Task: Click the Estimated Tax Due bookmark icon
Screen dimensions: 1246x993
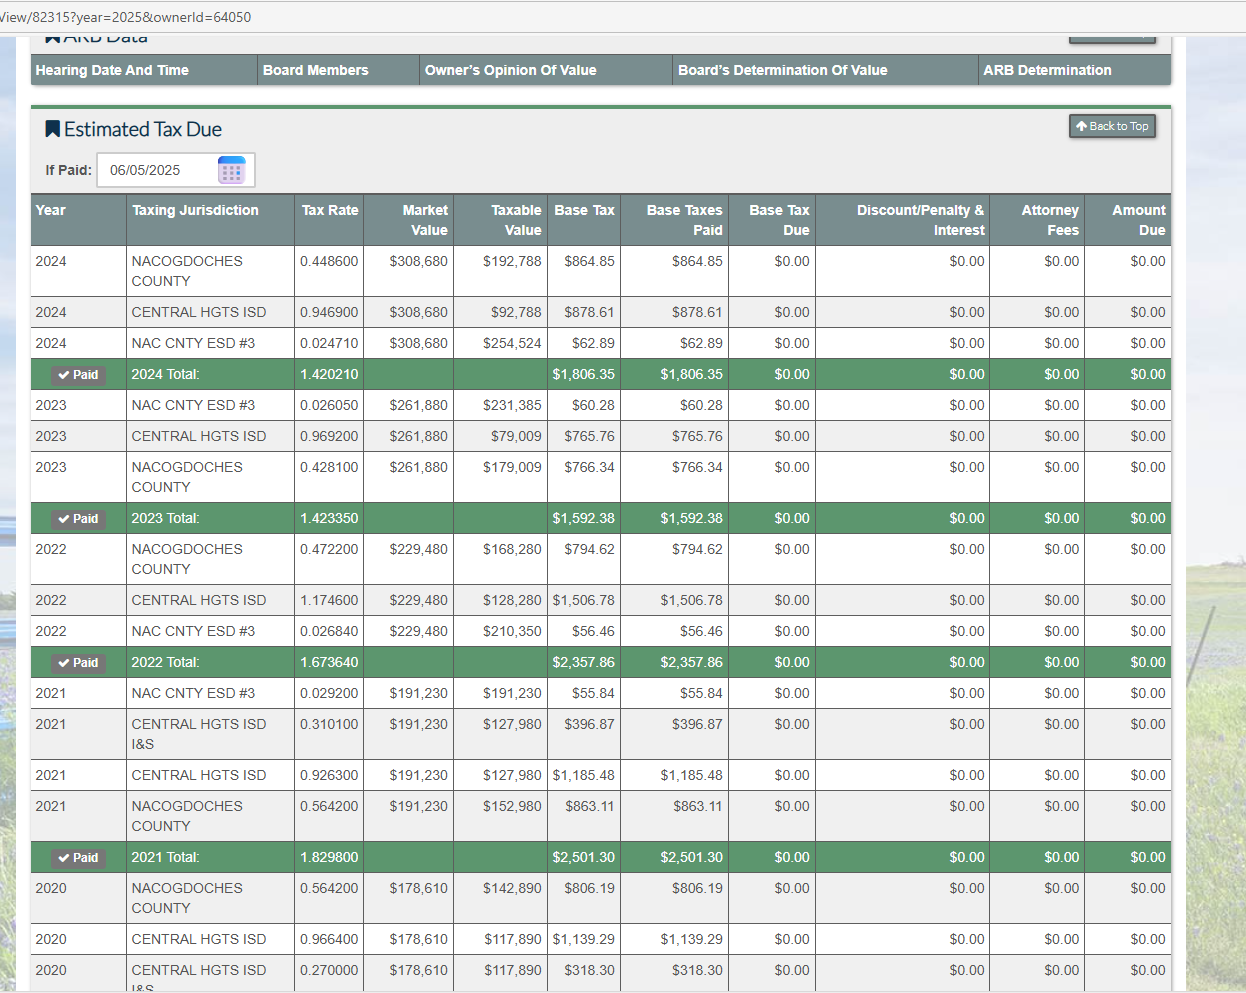Action: point(53,130)
